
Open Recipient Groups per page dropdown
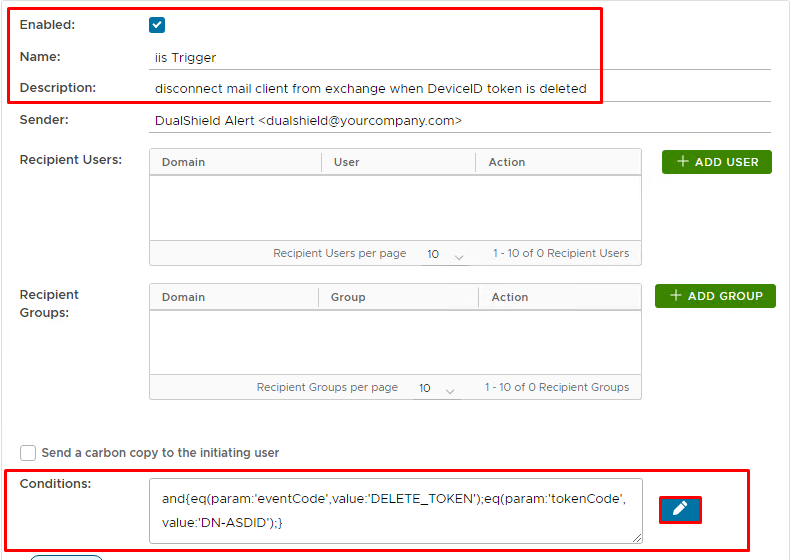click(x=437, y=388)
